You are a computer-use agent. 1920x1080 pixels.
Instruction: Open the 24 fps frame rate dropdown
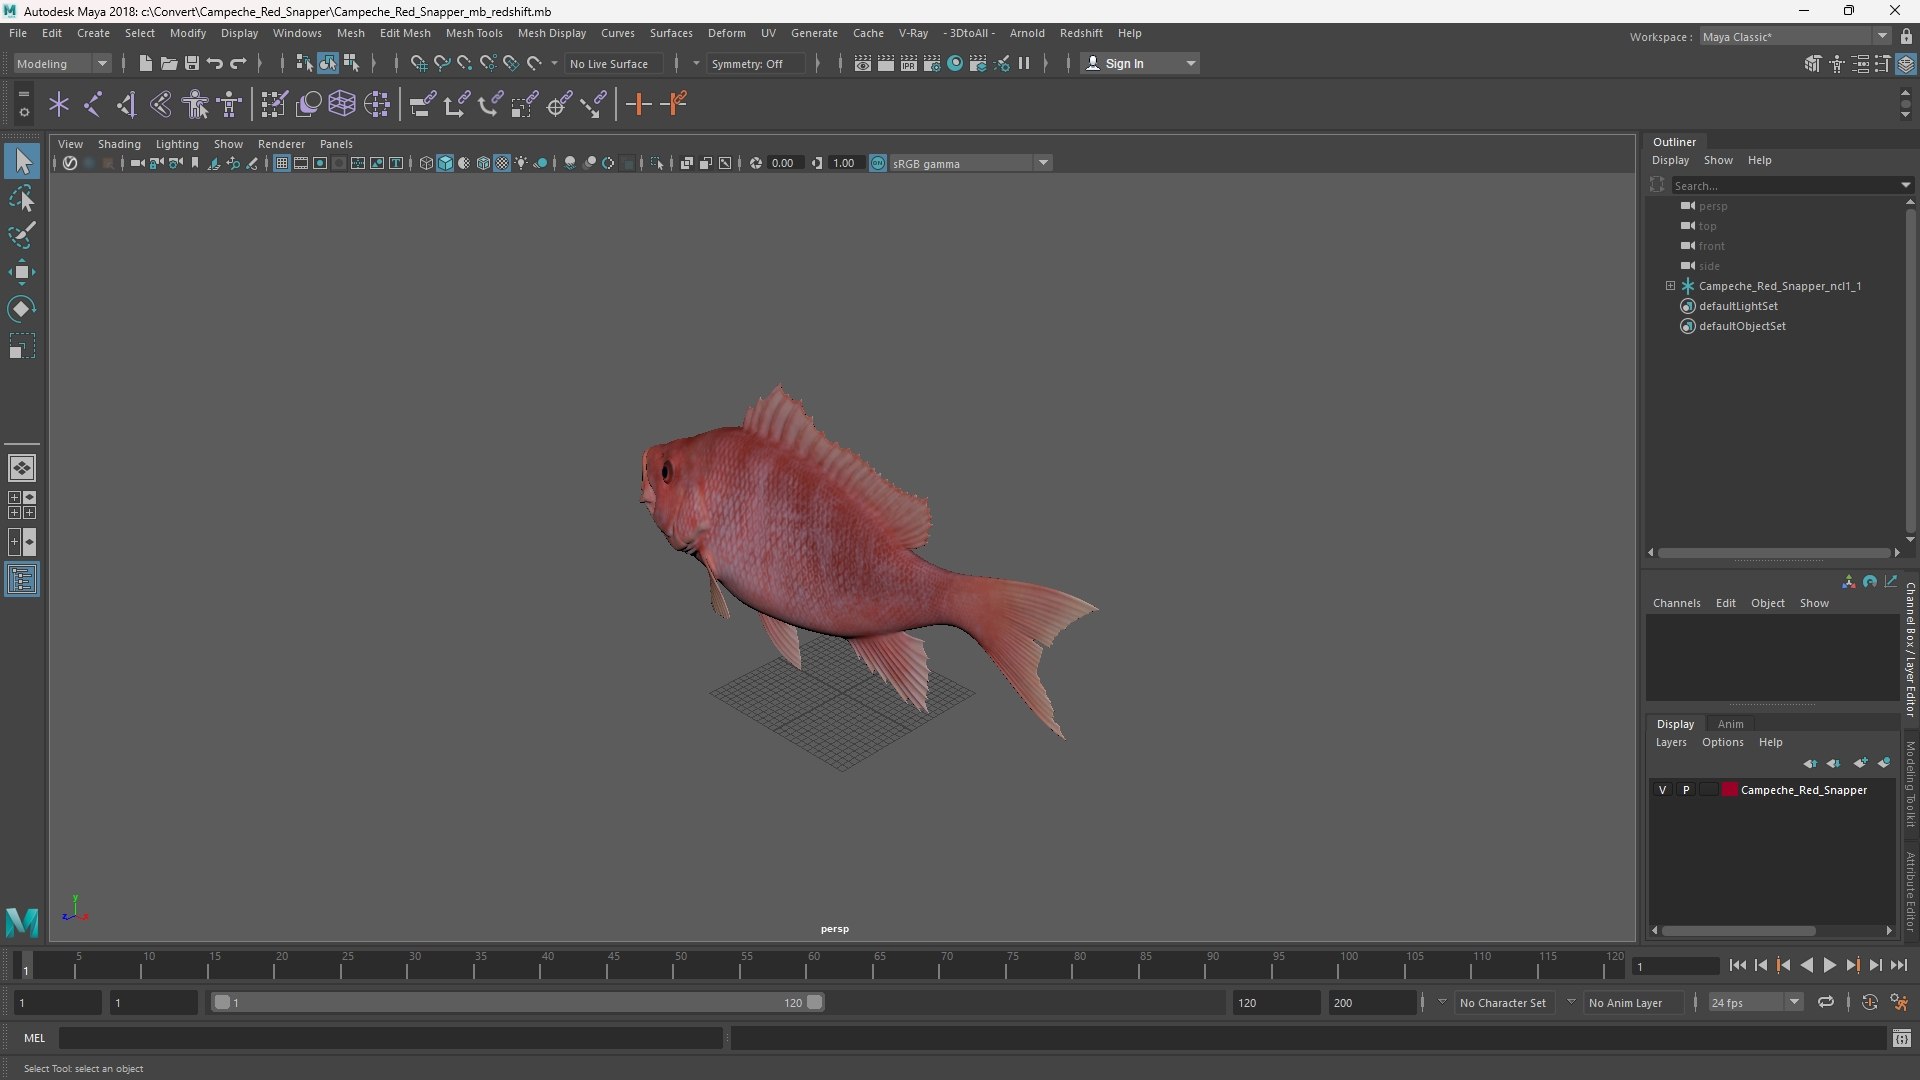pos(1755,1002)
